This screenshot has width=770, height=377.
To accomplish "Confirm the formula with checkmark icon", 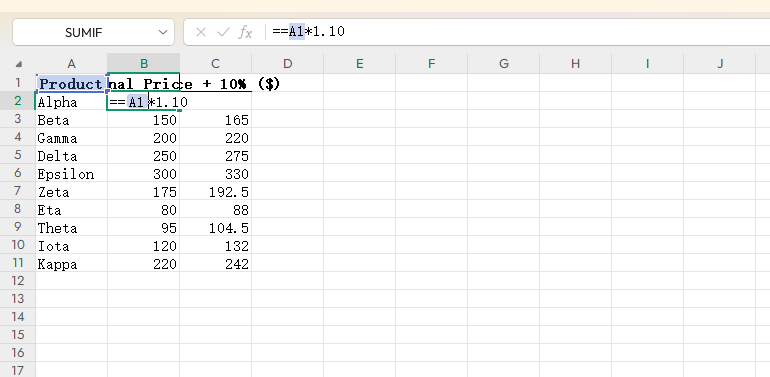I will coord(223,32).
